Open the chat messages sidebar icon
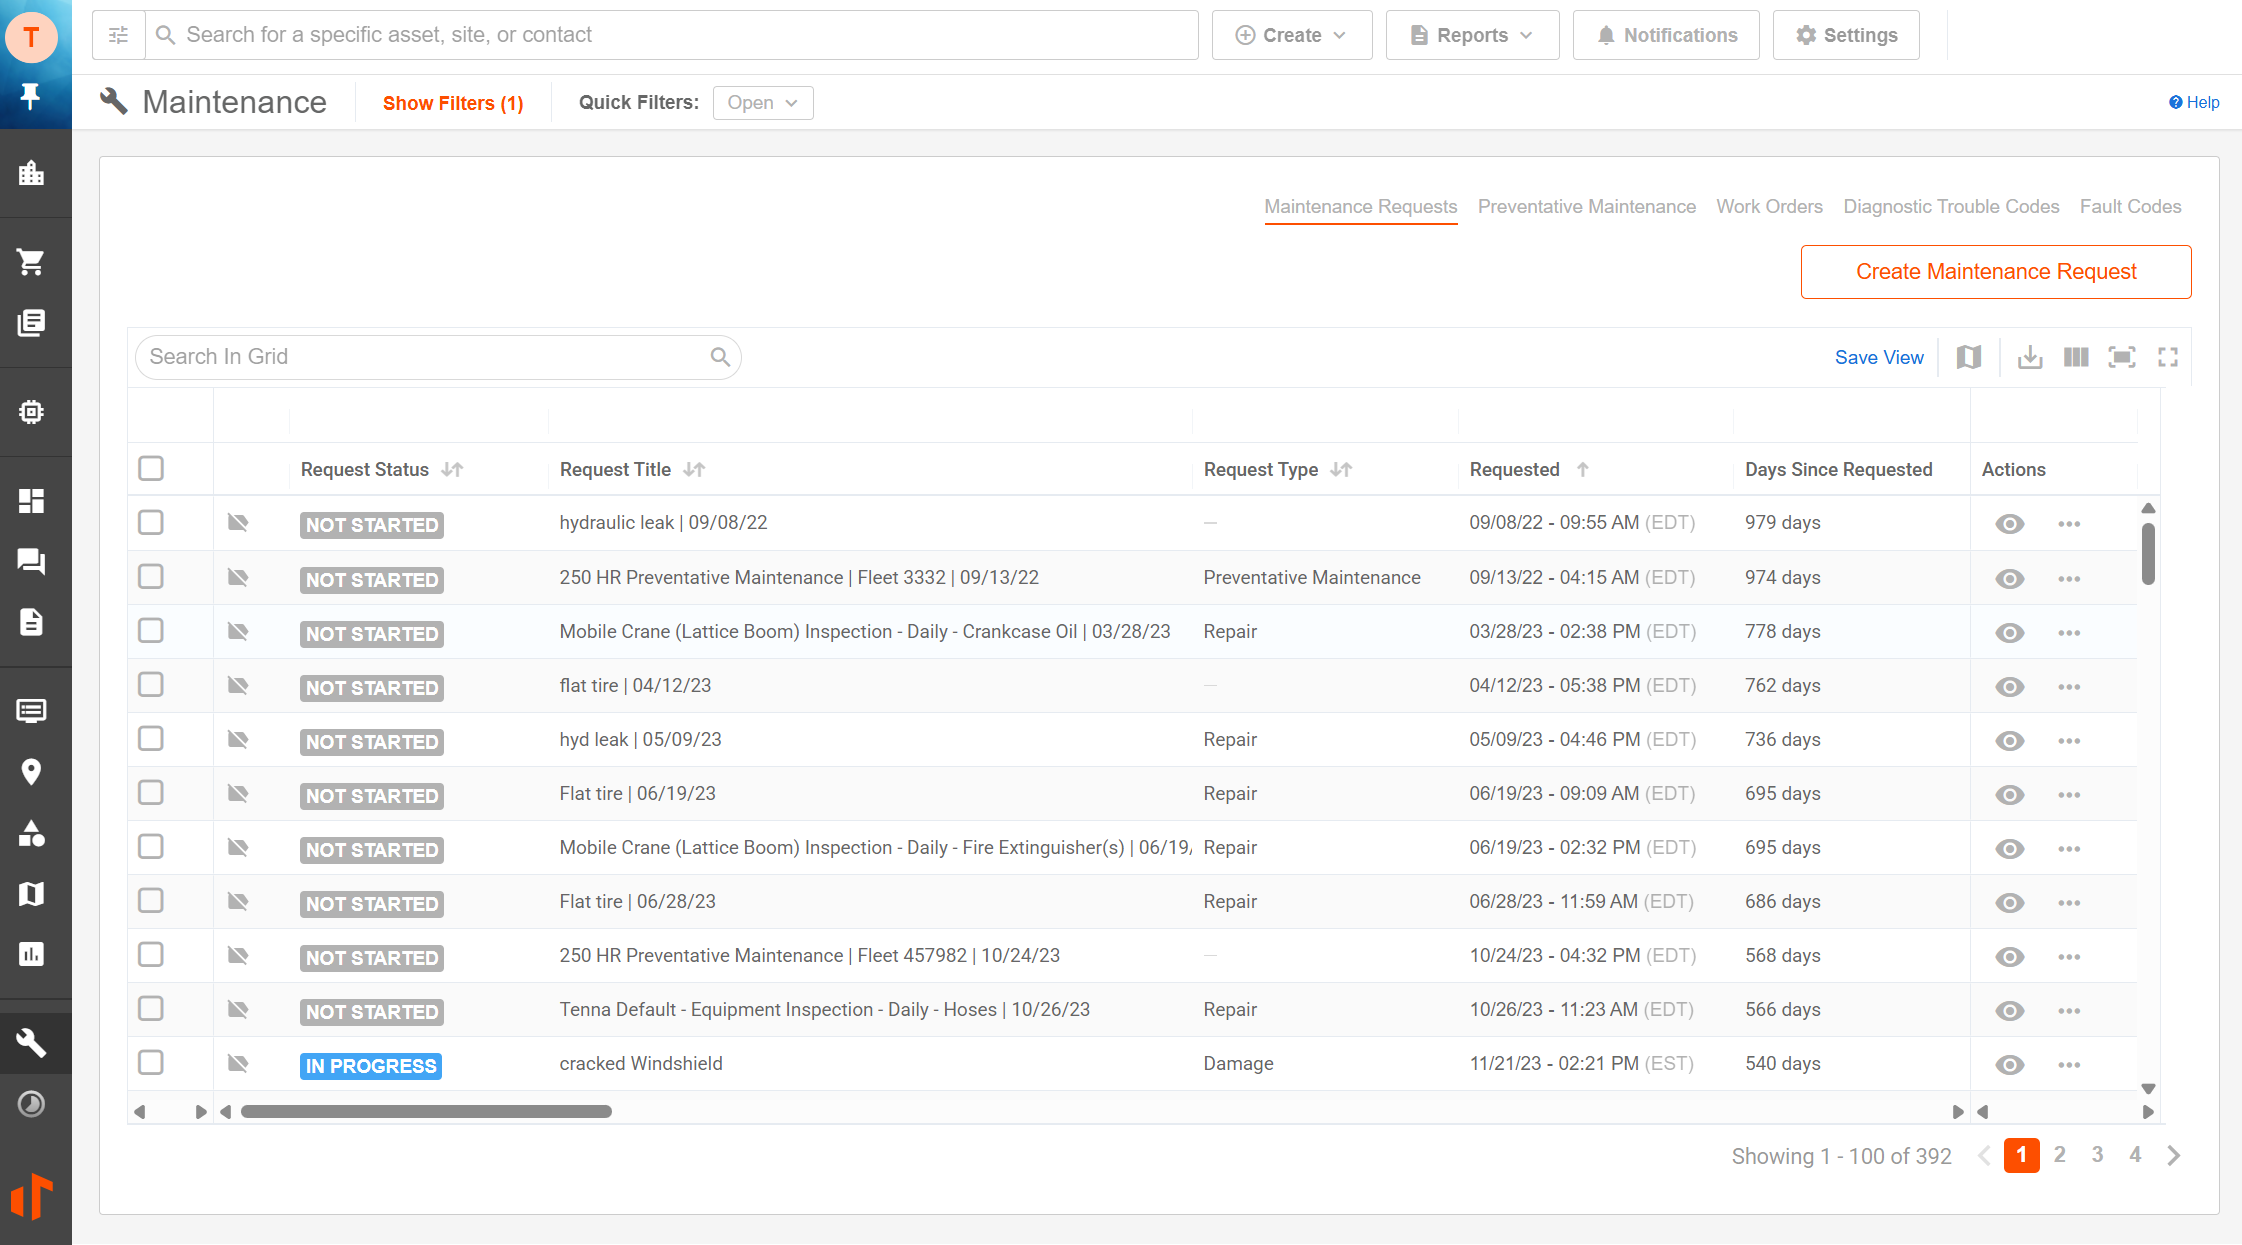The height and width of the screenshot is (1245, 2242). pos(31,561)
